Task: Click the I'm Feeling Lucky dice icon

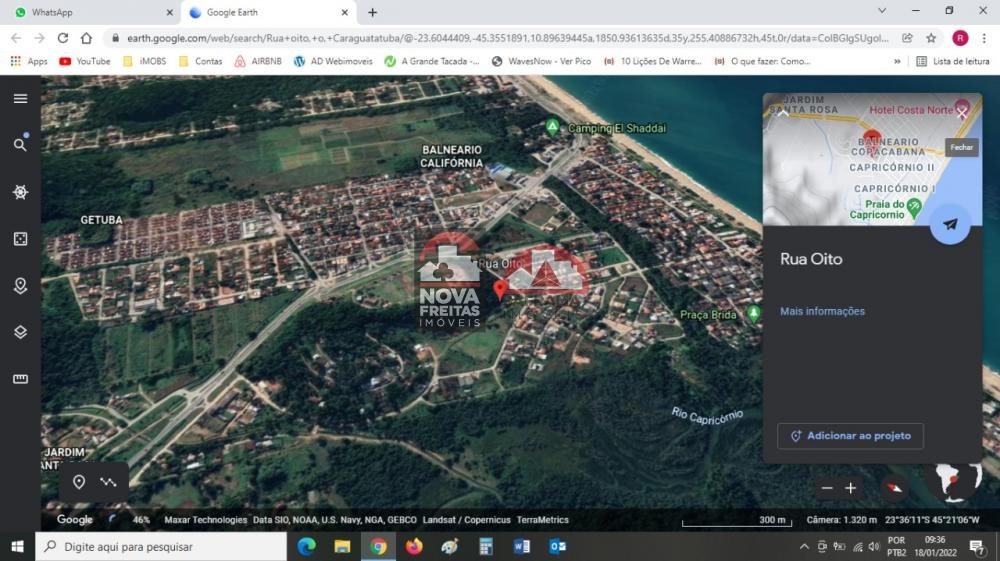Action: coord(20,239)
